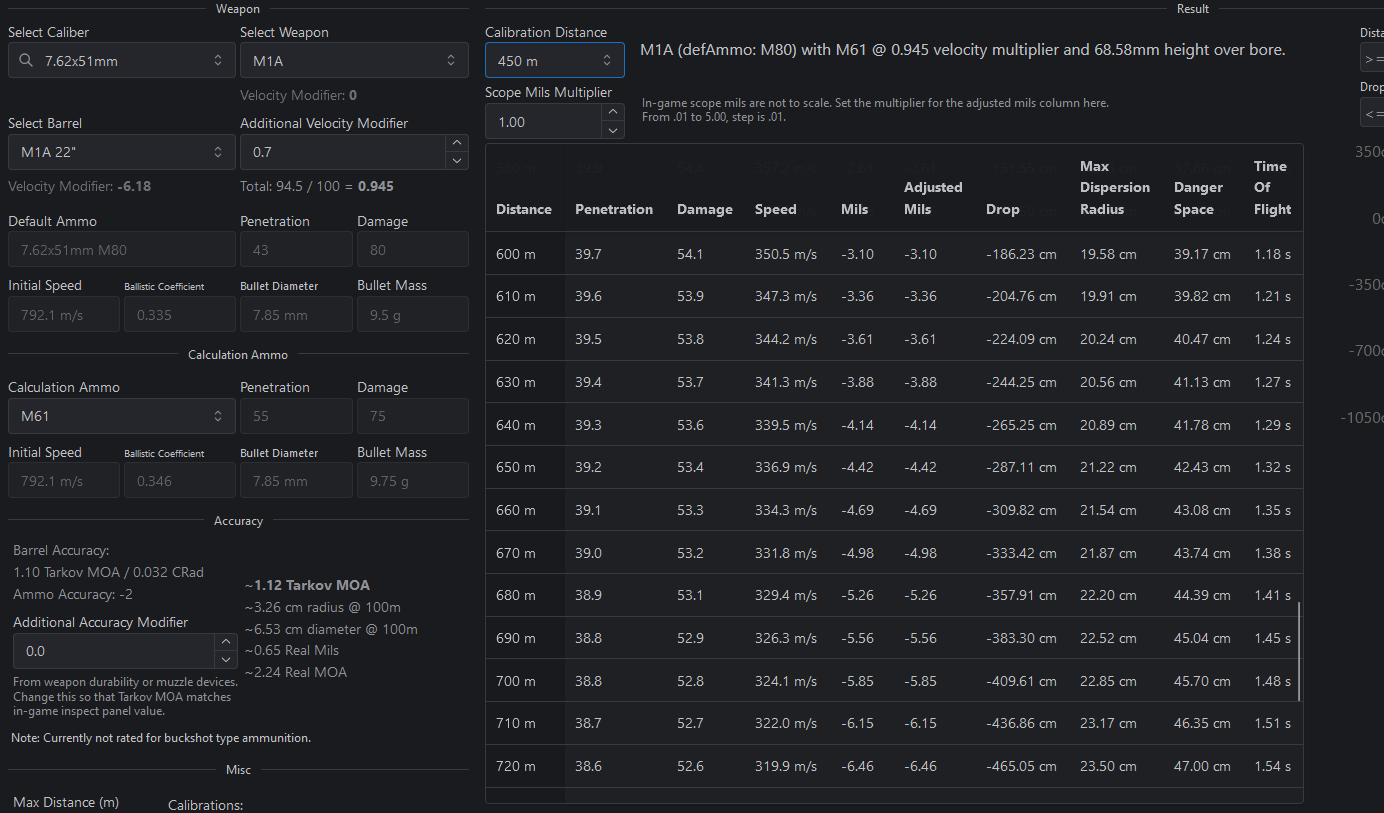Click the Time Of Flight column header

point(1272,188)
